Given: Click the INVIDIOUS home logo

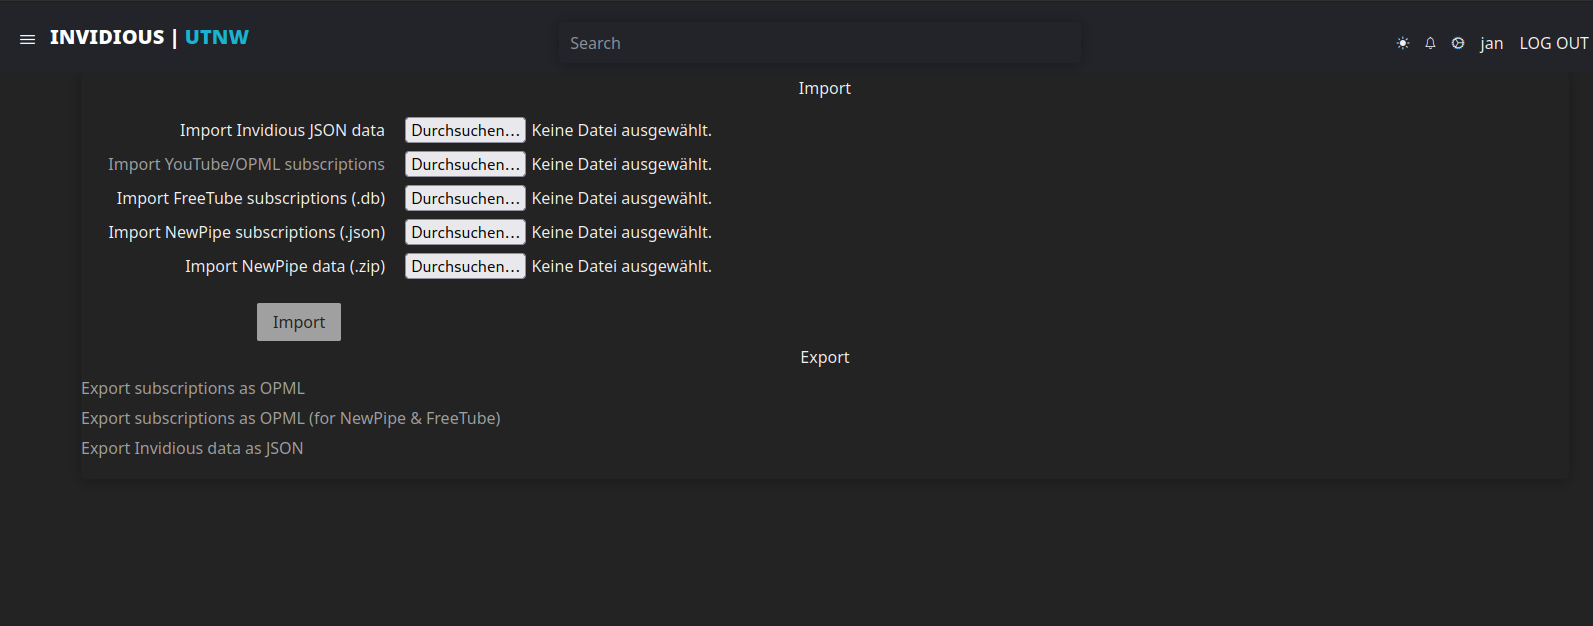Looking at the screenshot, I should pyautogui.click(x=107, y=38).
